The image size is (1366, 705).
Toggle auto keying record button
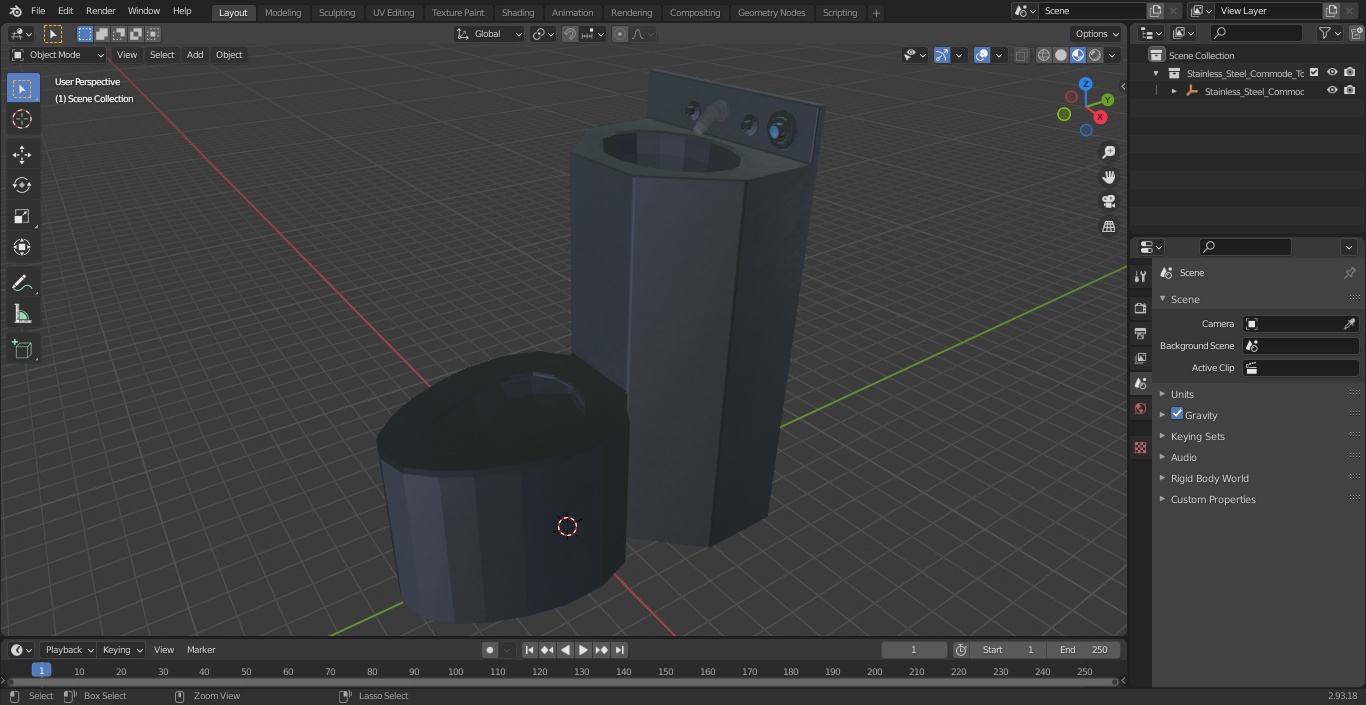click(490, 650)
